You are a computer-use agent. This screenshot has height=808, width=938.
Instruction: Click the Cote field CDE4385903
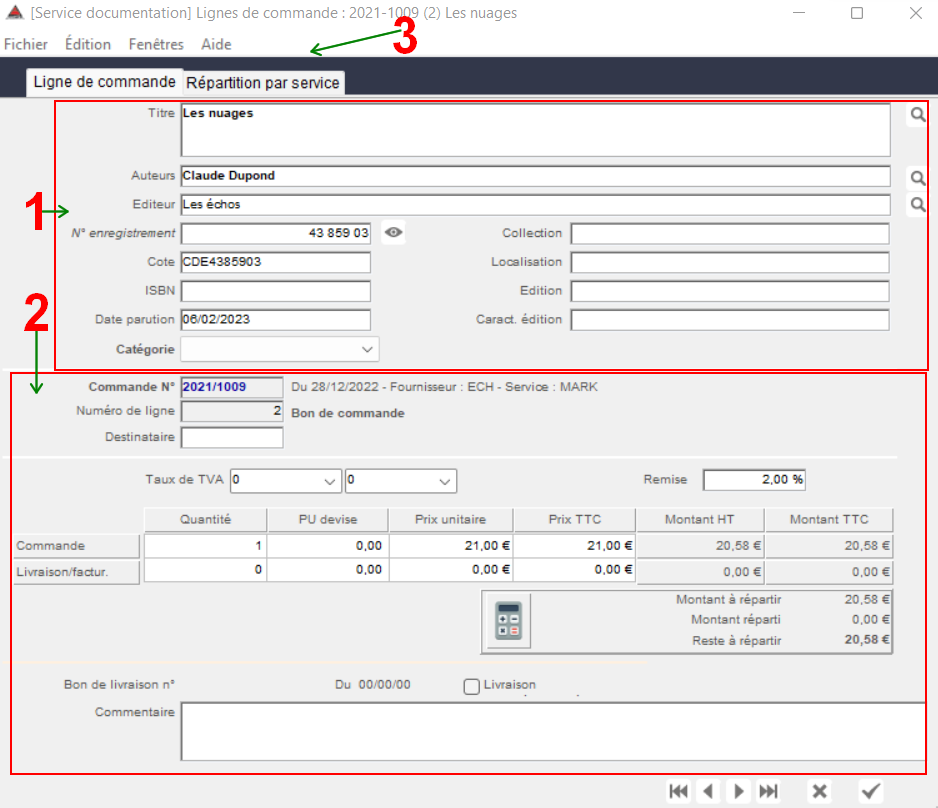(276, 262)
